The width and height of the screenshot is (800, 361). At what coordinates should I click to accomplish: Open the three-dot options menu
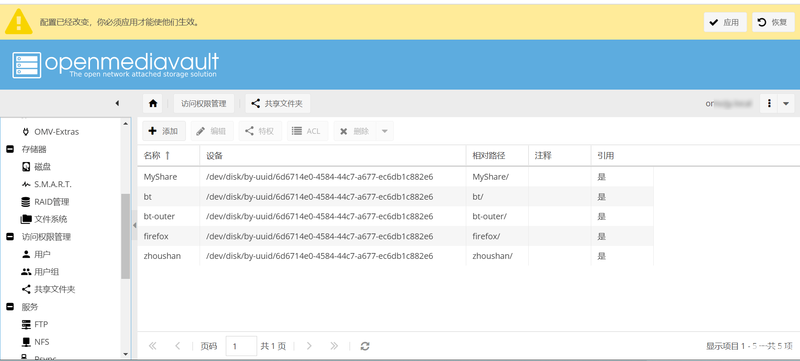coord(769,104)
